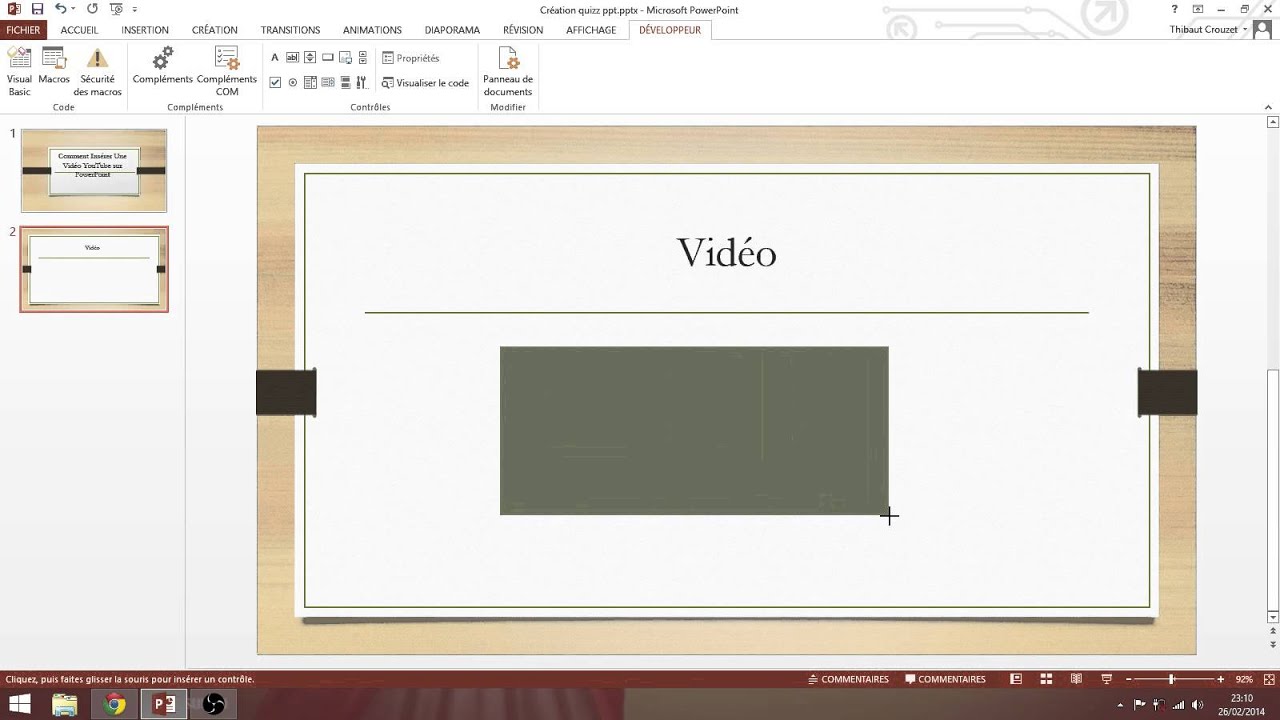Select slide 1 thumbnail

coord(94,170)
